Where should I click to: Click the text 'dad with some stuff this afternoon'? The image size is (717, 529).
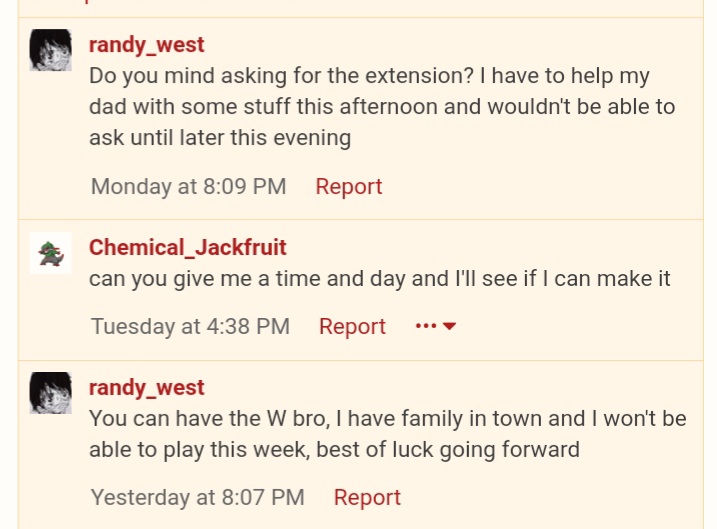(264, 107)
